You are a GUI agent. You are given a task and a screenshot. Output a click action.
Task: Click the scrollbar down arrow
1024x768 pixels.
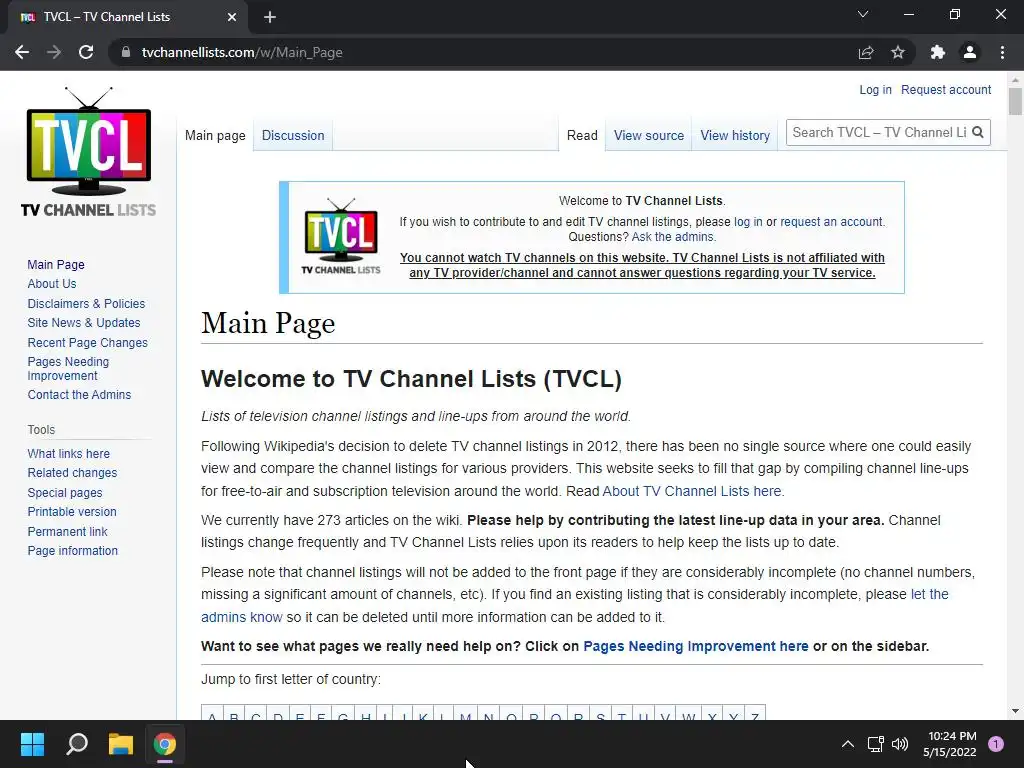pos(1015,711)
